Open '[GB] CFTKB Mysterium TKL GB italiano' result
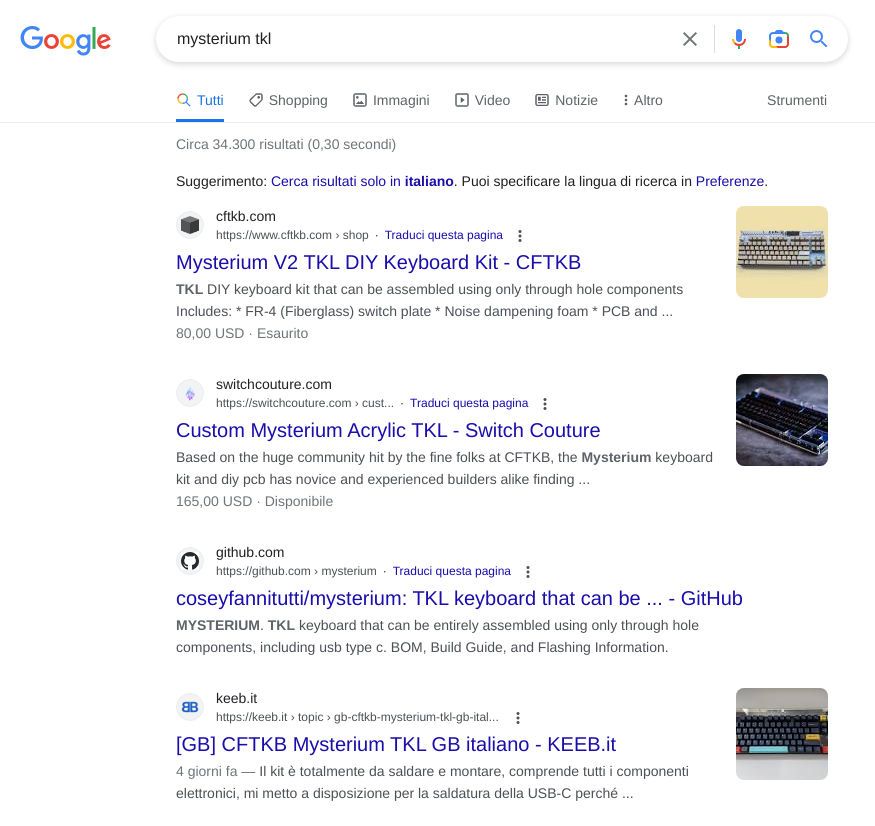Image resolution: width=875 pixels, height=826 pixels. click(x=396, y=745)
